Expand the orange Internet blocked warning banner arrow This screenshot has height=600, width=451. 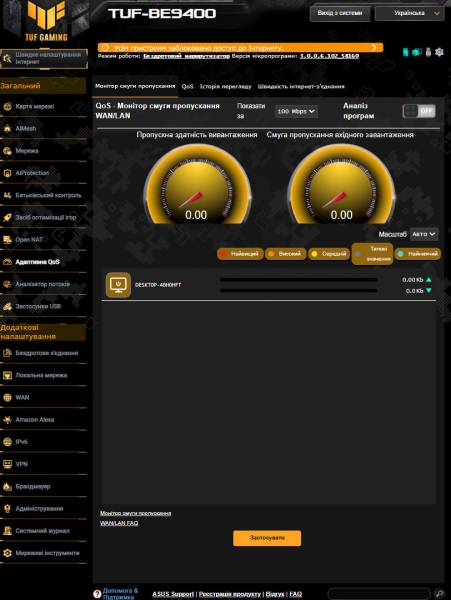click(x=374, y=47)
